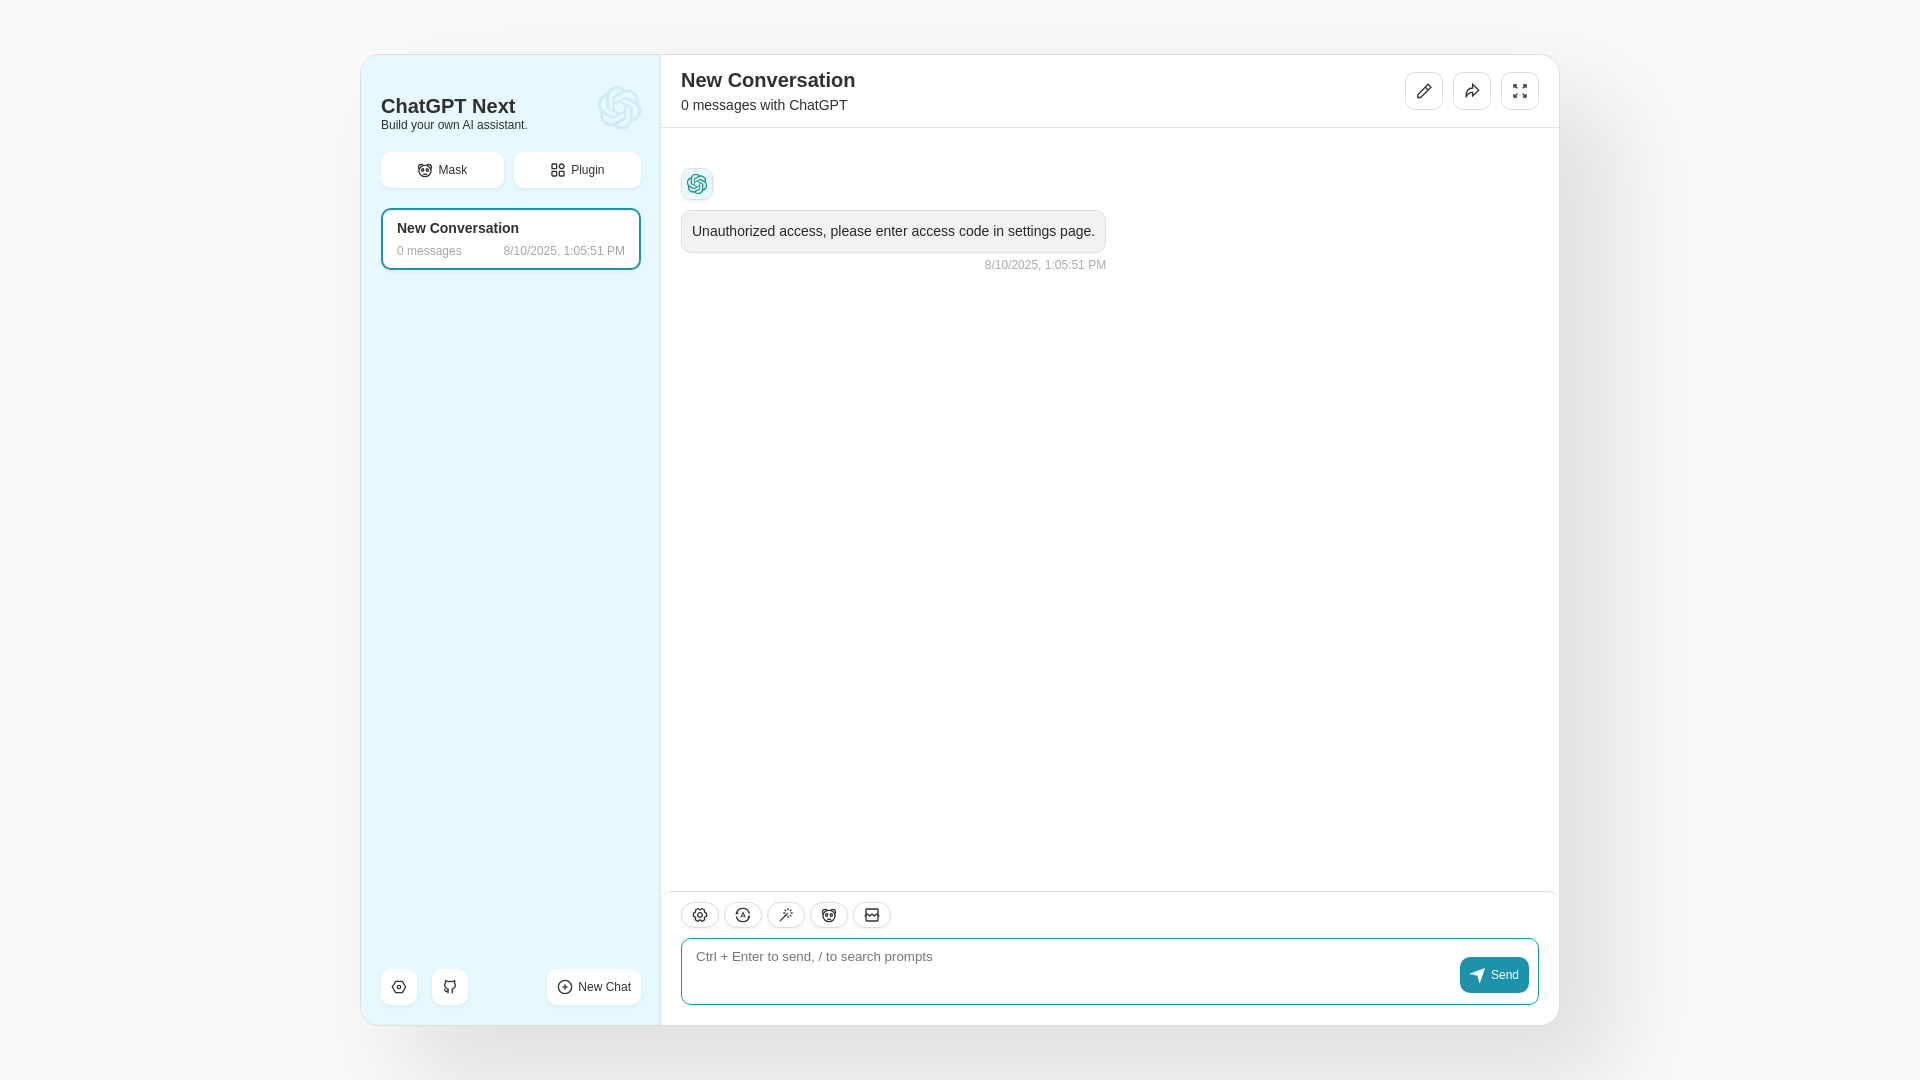This screenshot has height=1080, width=1920.
Task: Click the ChatGPT Next sidebar title
Action: pos(448,106)
